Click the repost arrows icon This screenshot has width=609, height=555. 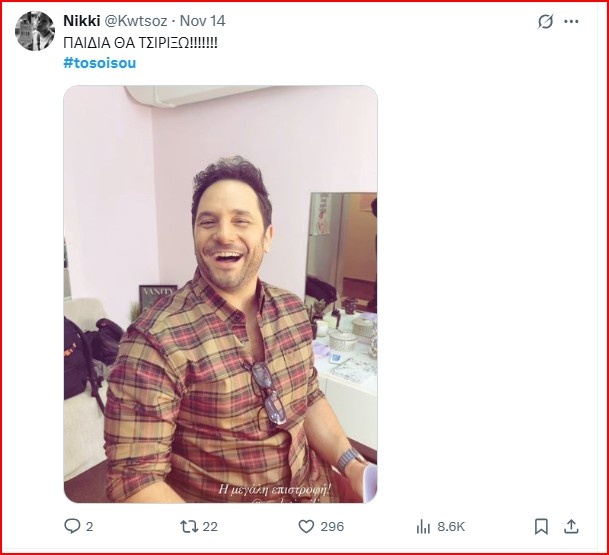[x=187, y=526]
